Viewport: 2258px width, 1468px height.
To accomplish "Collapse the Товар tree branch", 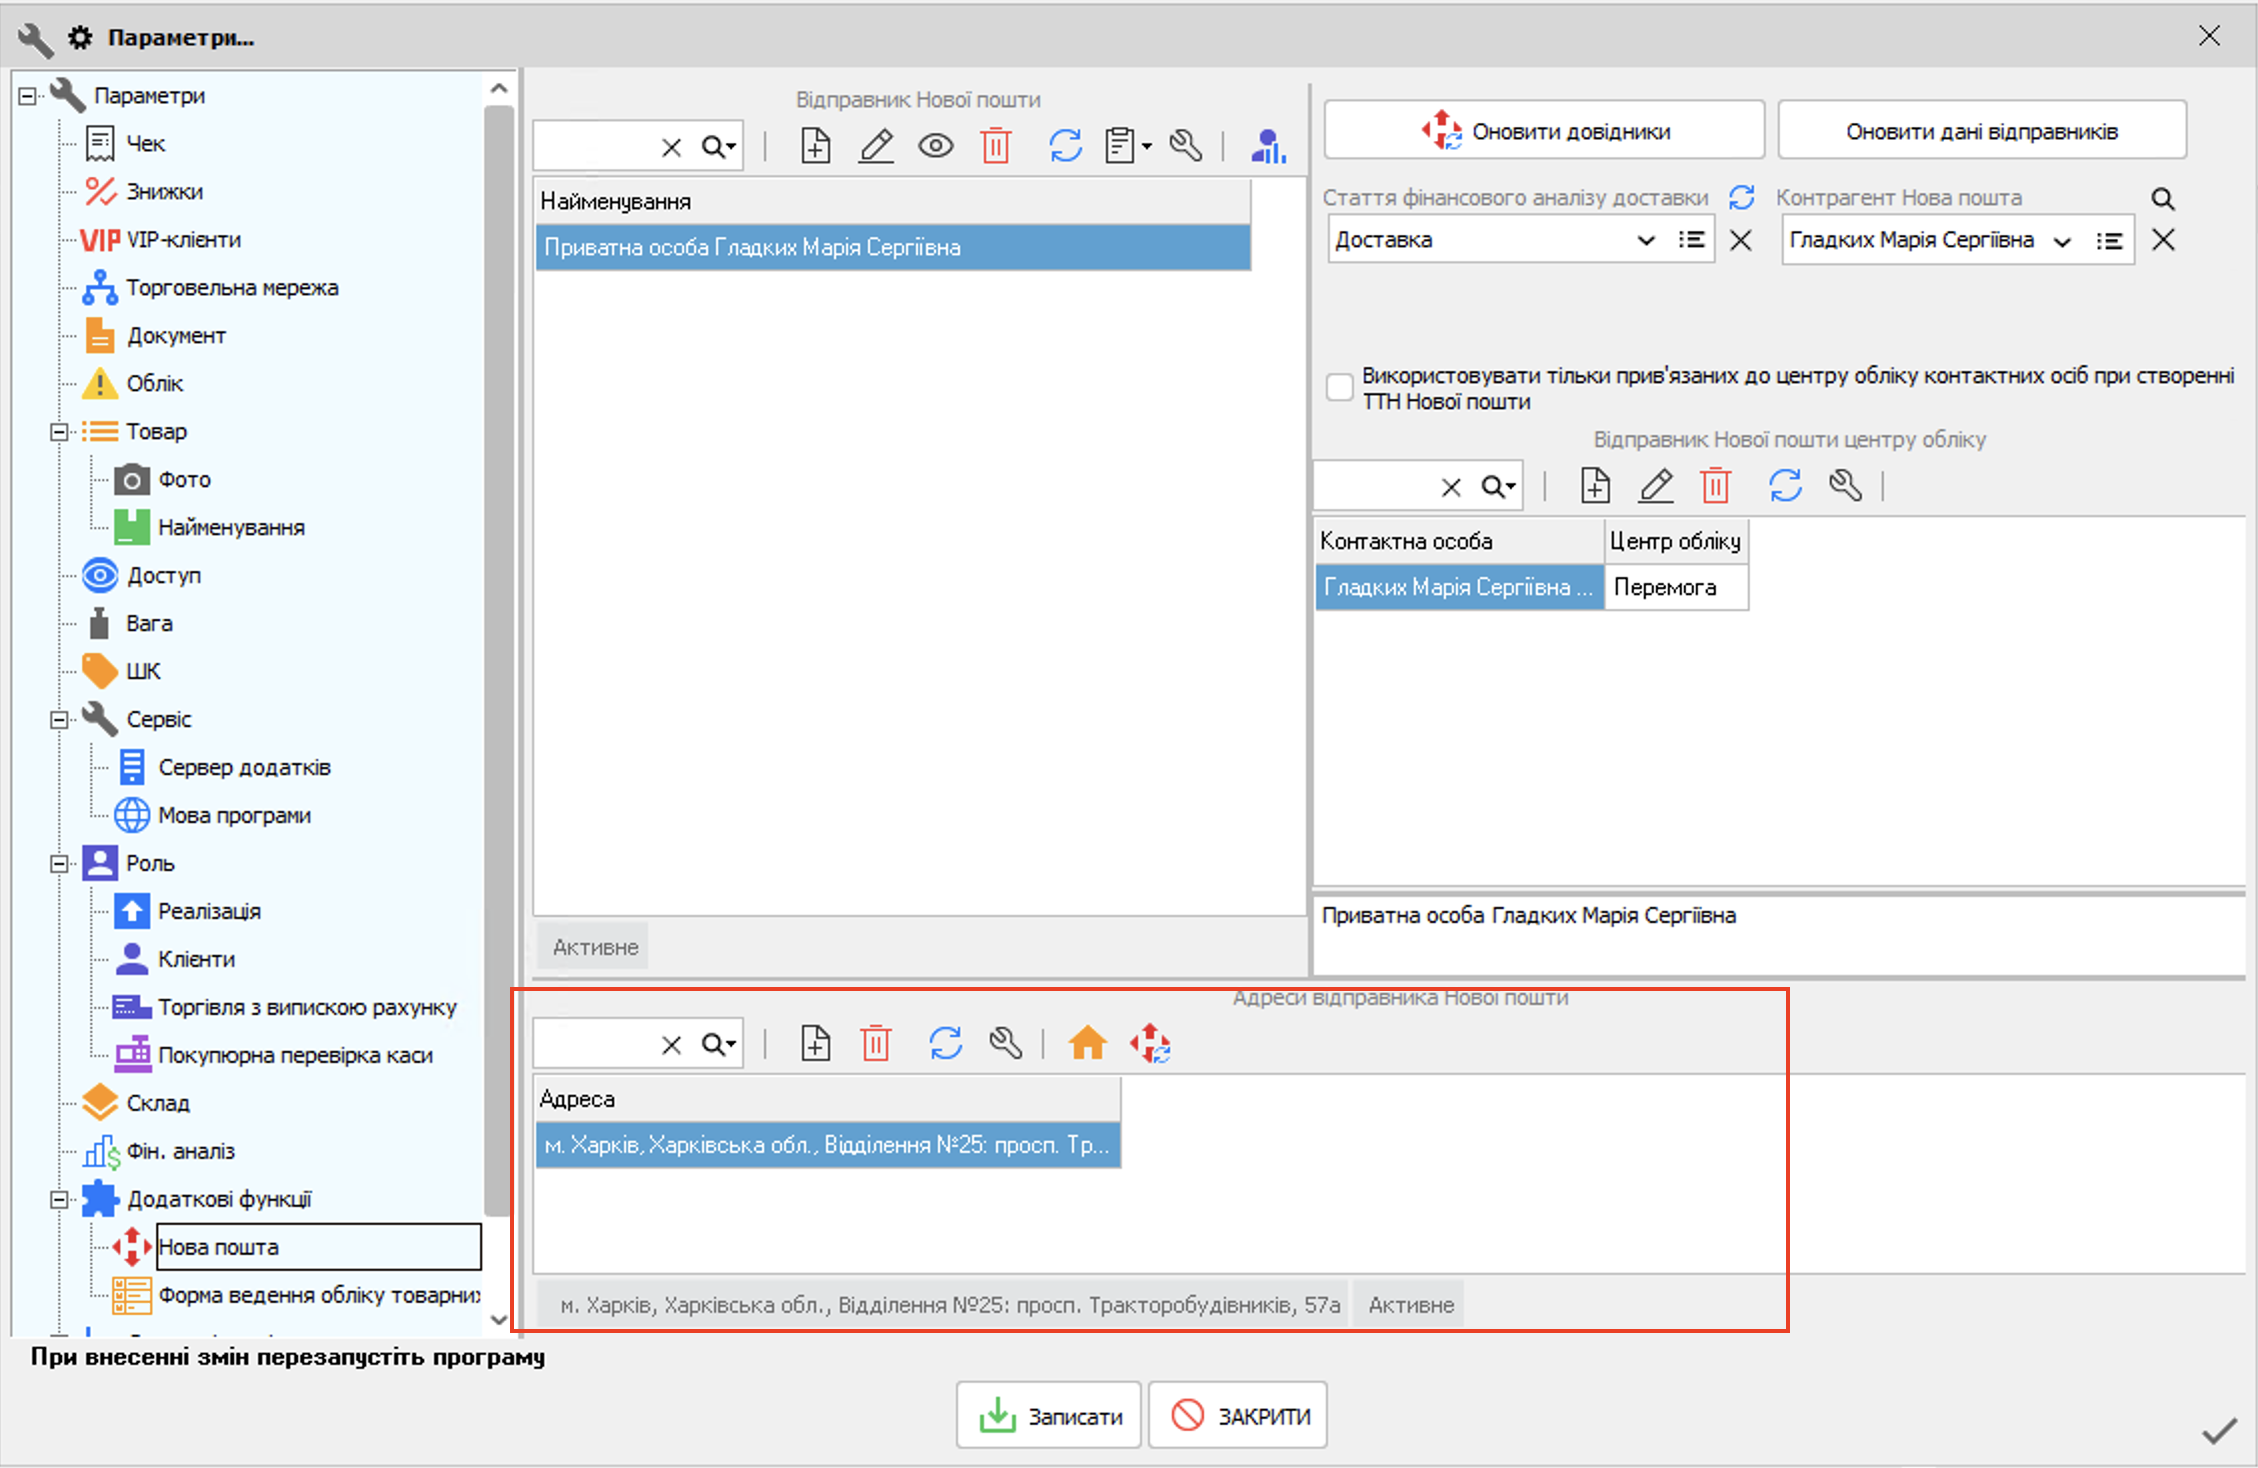I will click(59, 431).
